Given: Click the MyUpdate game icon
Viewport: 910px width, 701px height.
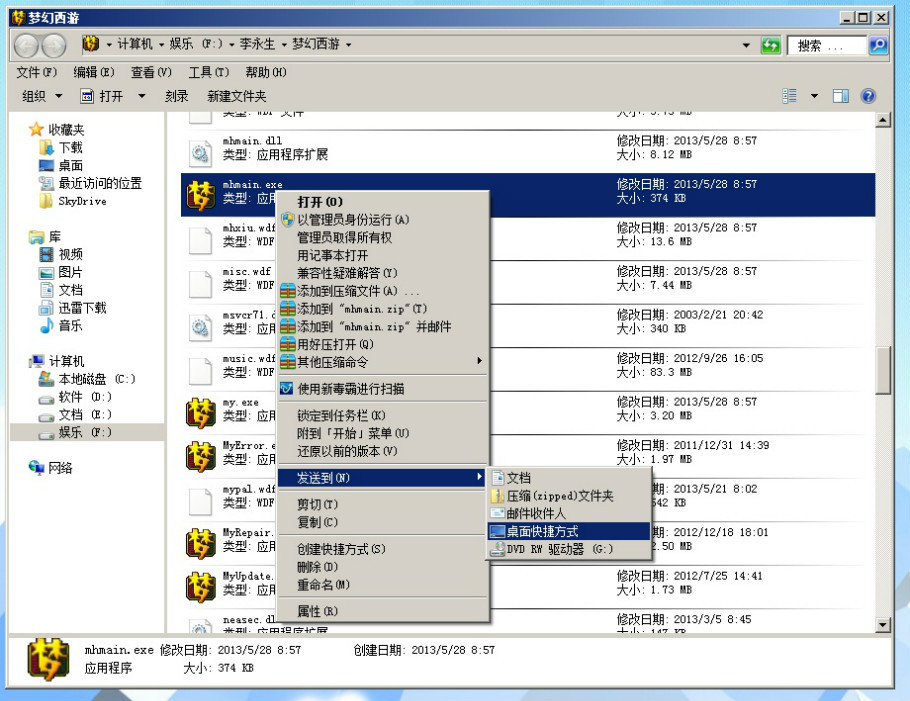Looking at the screenshot, I should pos(201,587).
